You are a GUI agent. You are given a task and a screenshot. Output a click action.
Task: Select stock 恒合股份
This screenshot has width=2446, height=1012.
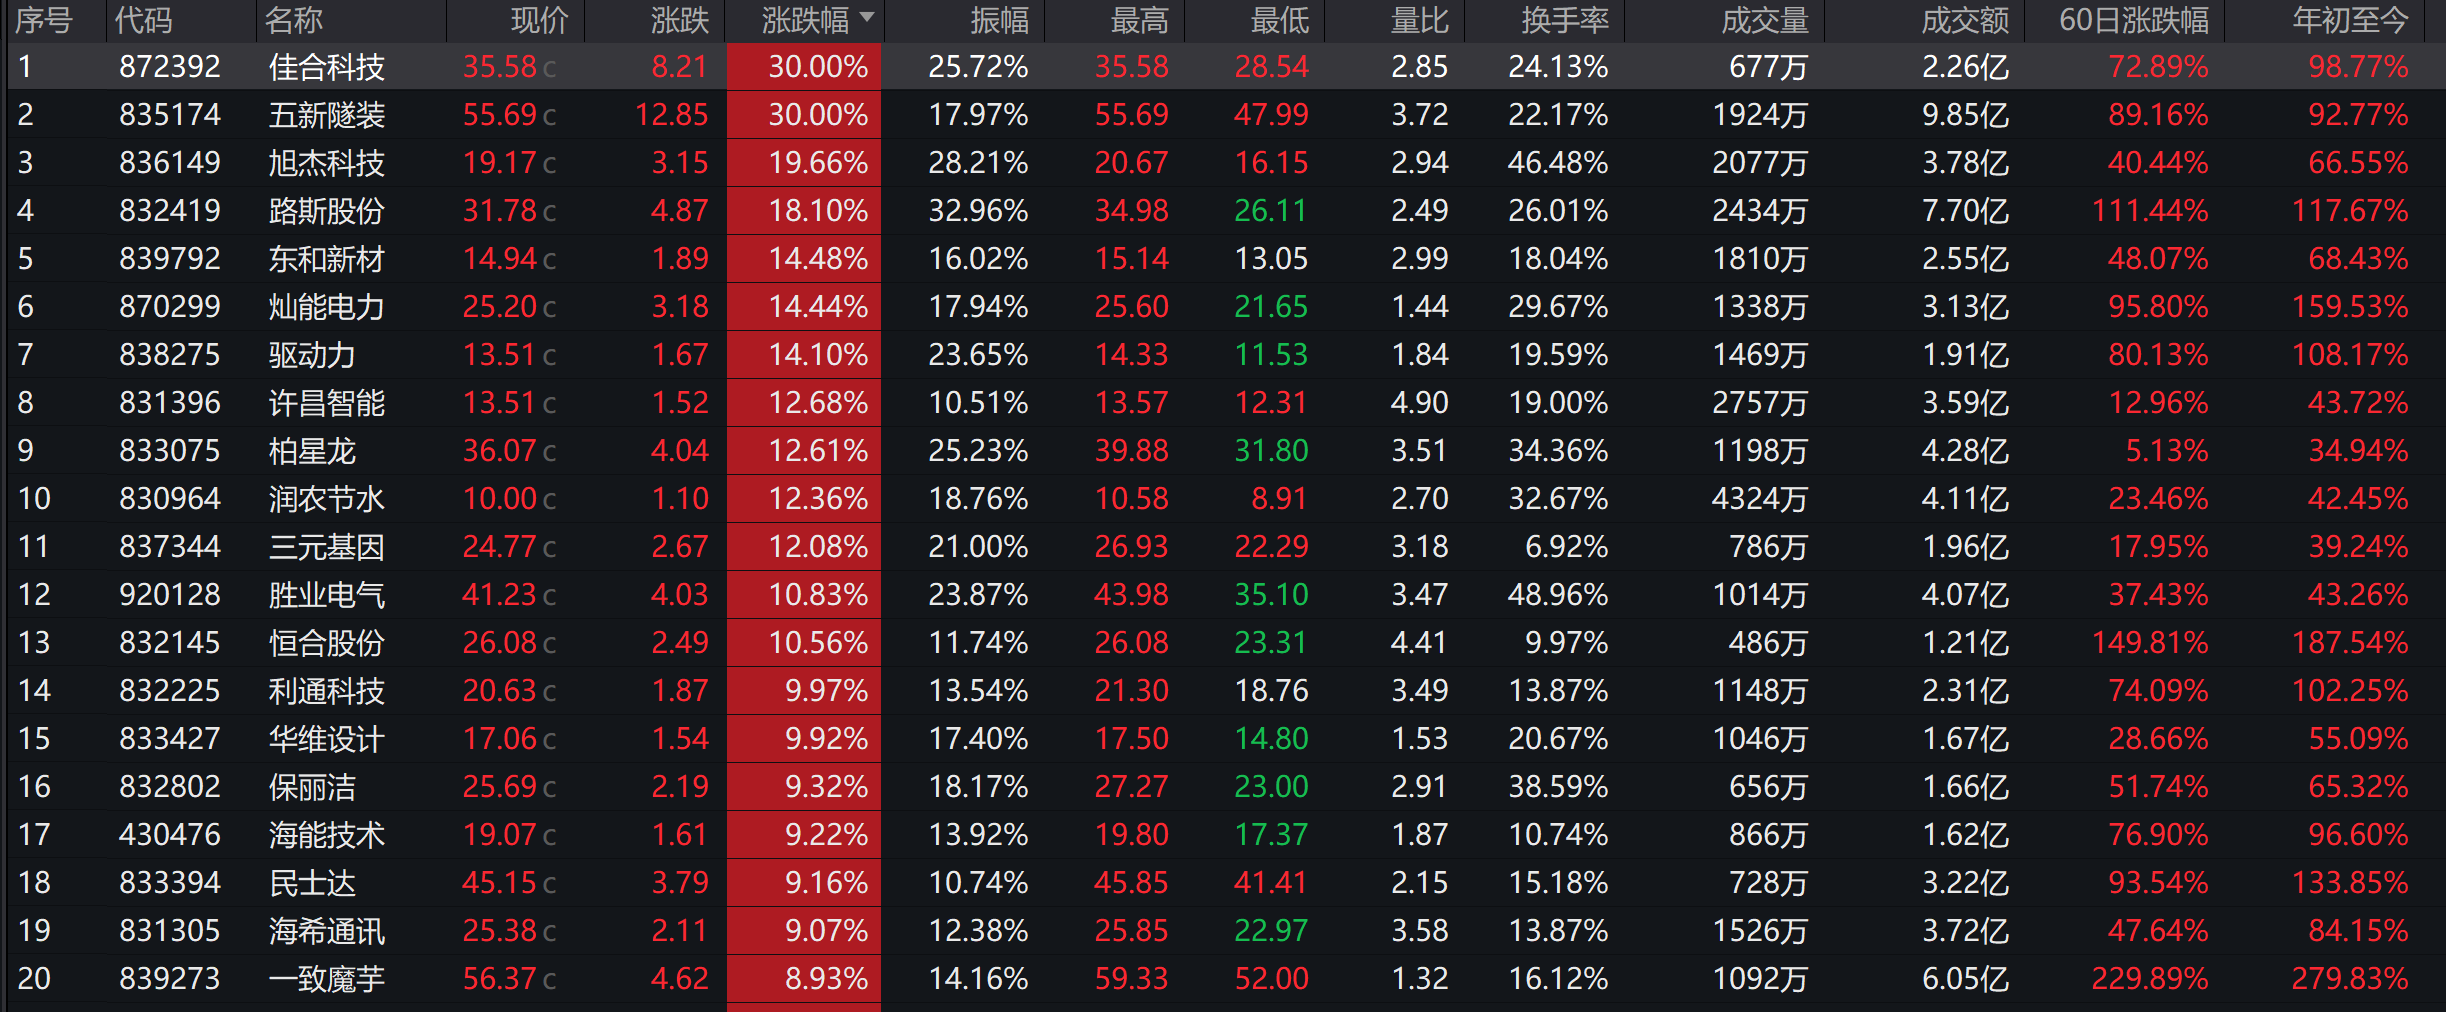326,643
